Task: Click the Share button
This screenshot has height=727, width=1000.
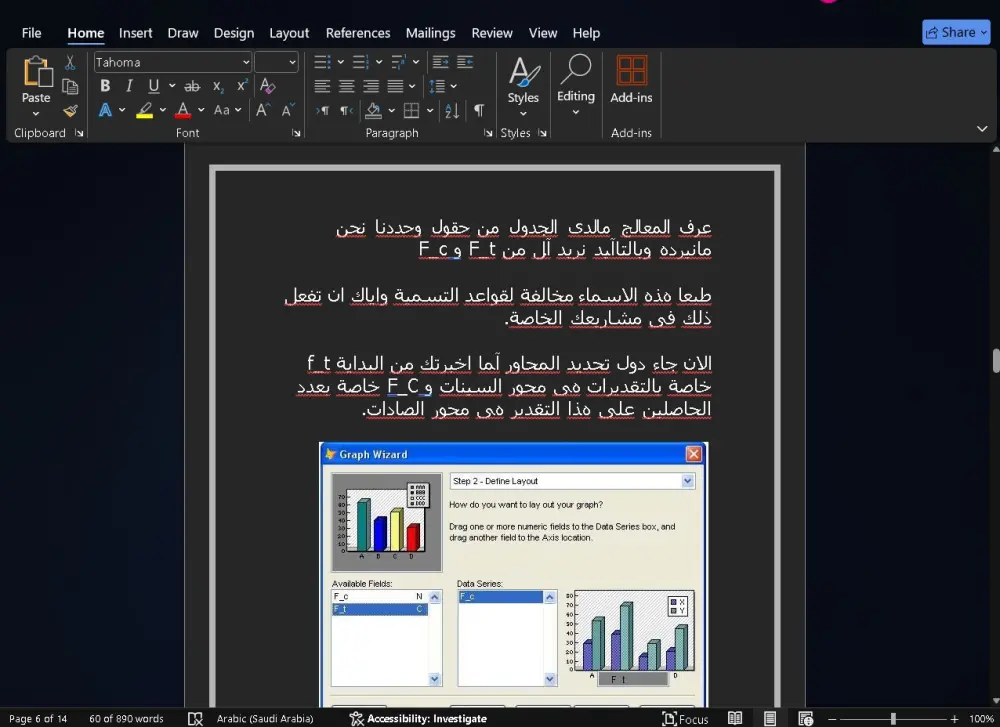Action: (955, 31)
